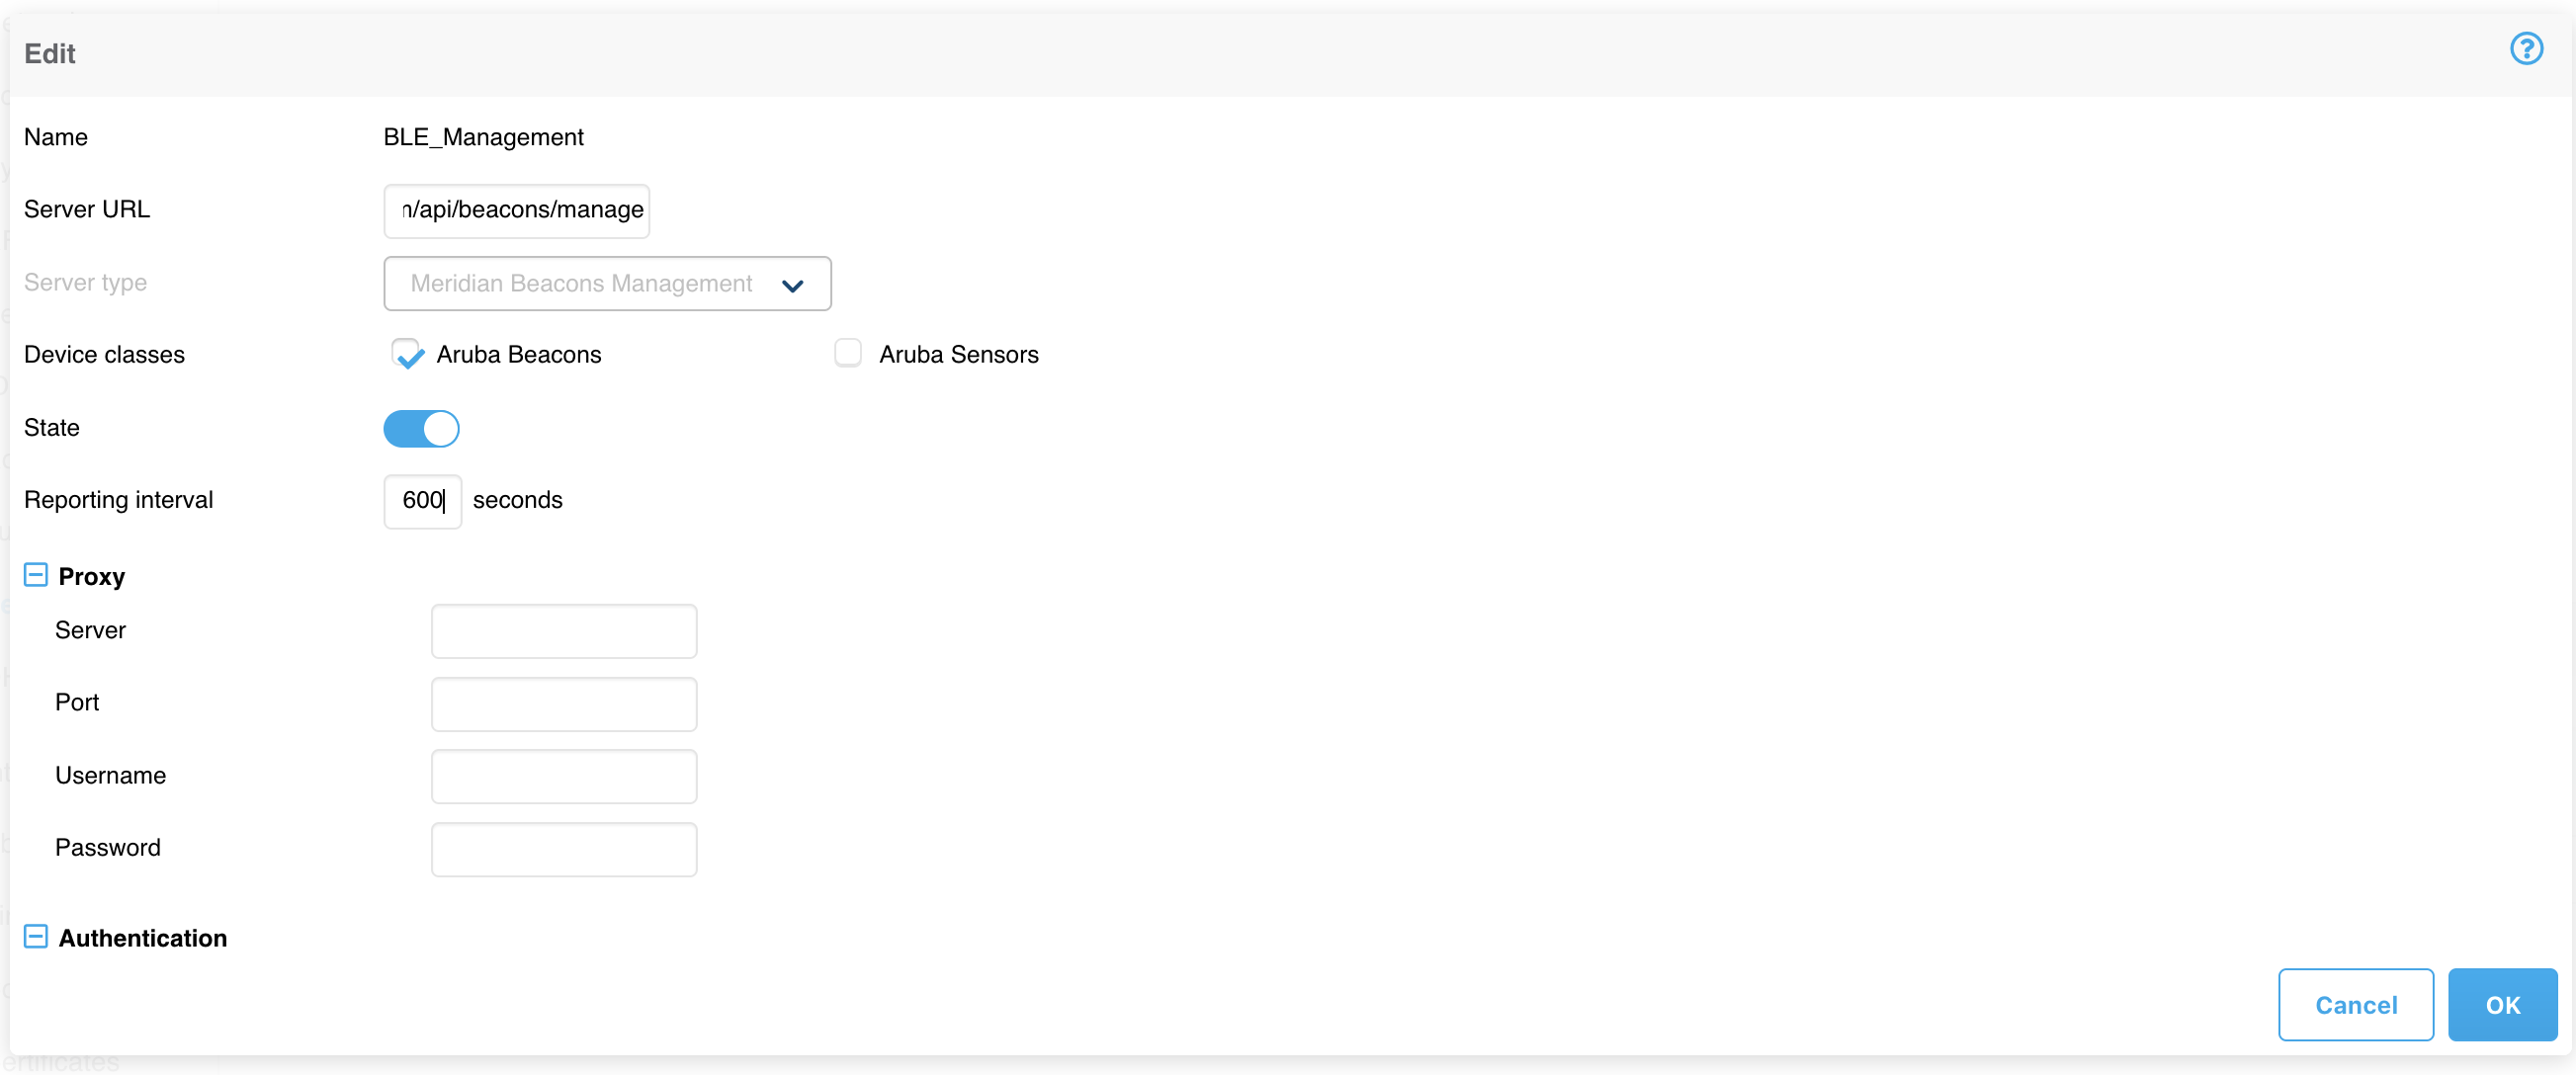The image size is (2576, 1075).
Task: Click the Reporting interval label
Action: (x=118, y=500)
